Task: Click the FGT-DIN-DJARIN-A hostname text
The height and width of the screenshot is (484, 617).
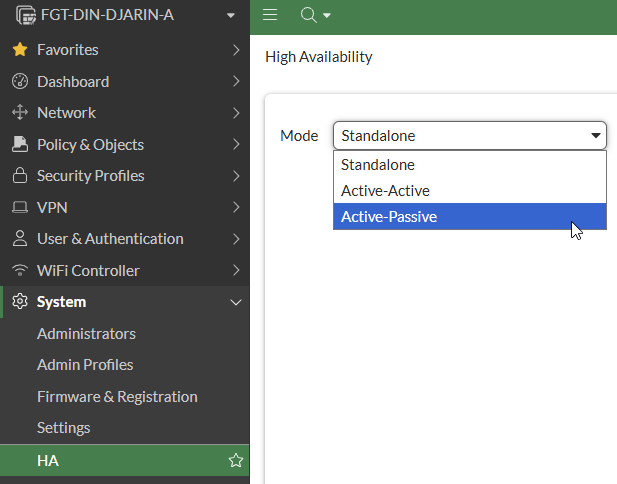Action: click(x=107, y=15)
